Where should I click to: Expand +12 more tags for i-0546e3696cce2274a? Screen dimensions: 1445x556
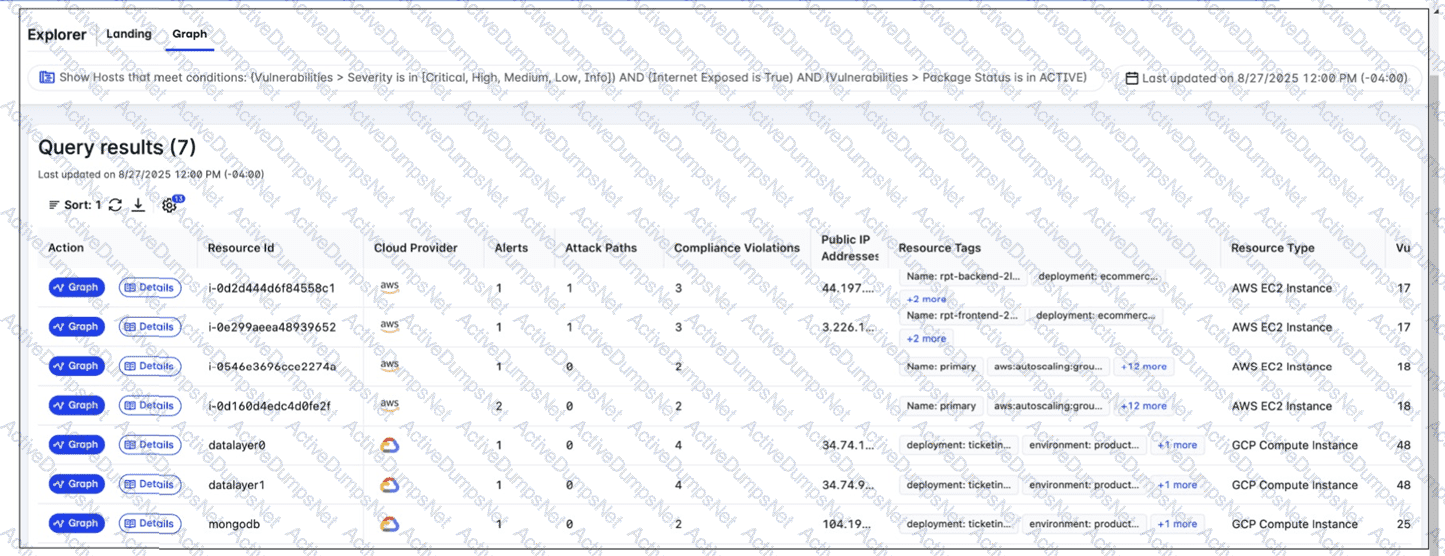[x=1143, y=367]
